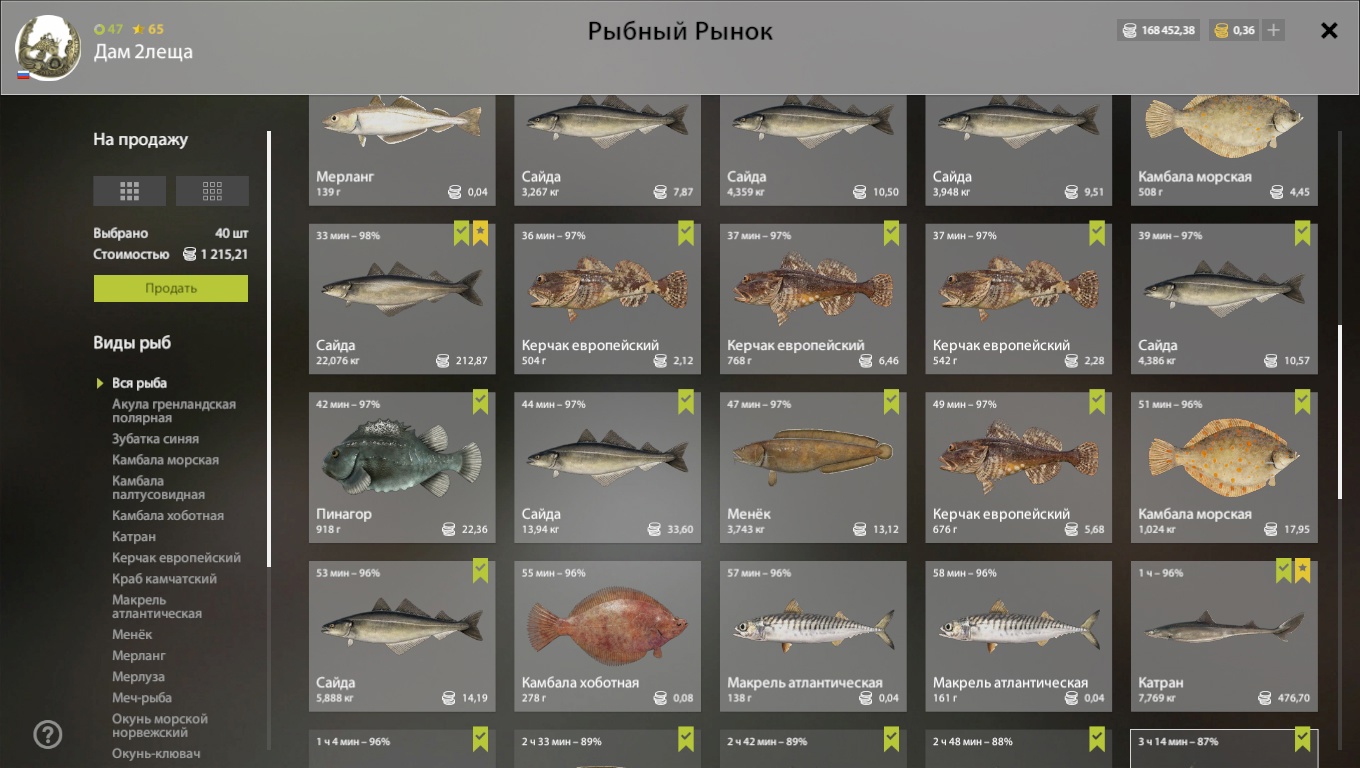Screen dimensions: 1360x768
Task: Click the Продать sell button
Action: click(x=171, y=288)
